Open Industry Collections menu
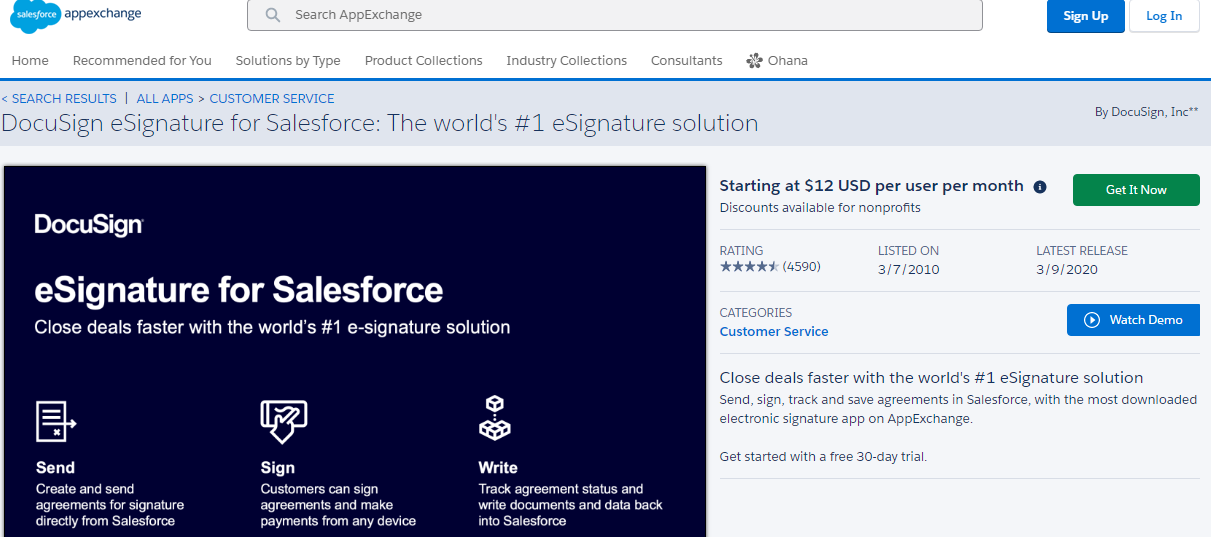This screenshot has width=1211, height=537. coord(566,61)
